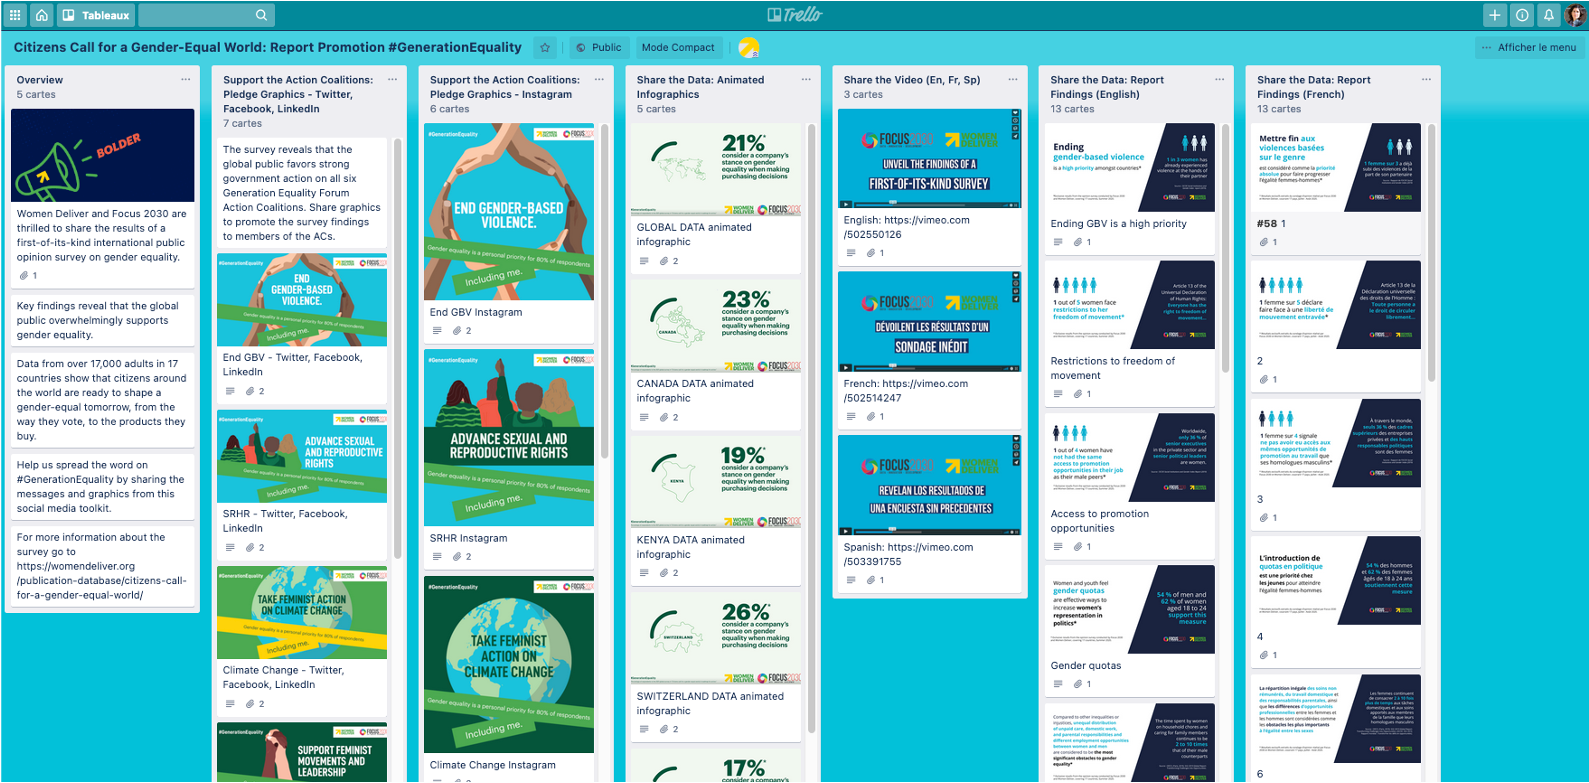Viewport: 1589px width, 783px height.
Task: Open the Tableaux boards menu
Action: pyautogui.click(x=96, y=15)
